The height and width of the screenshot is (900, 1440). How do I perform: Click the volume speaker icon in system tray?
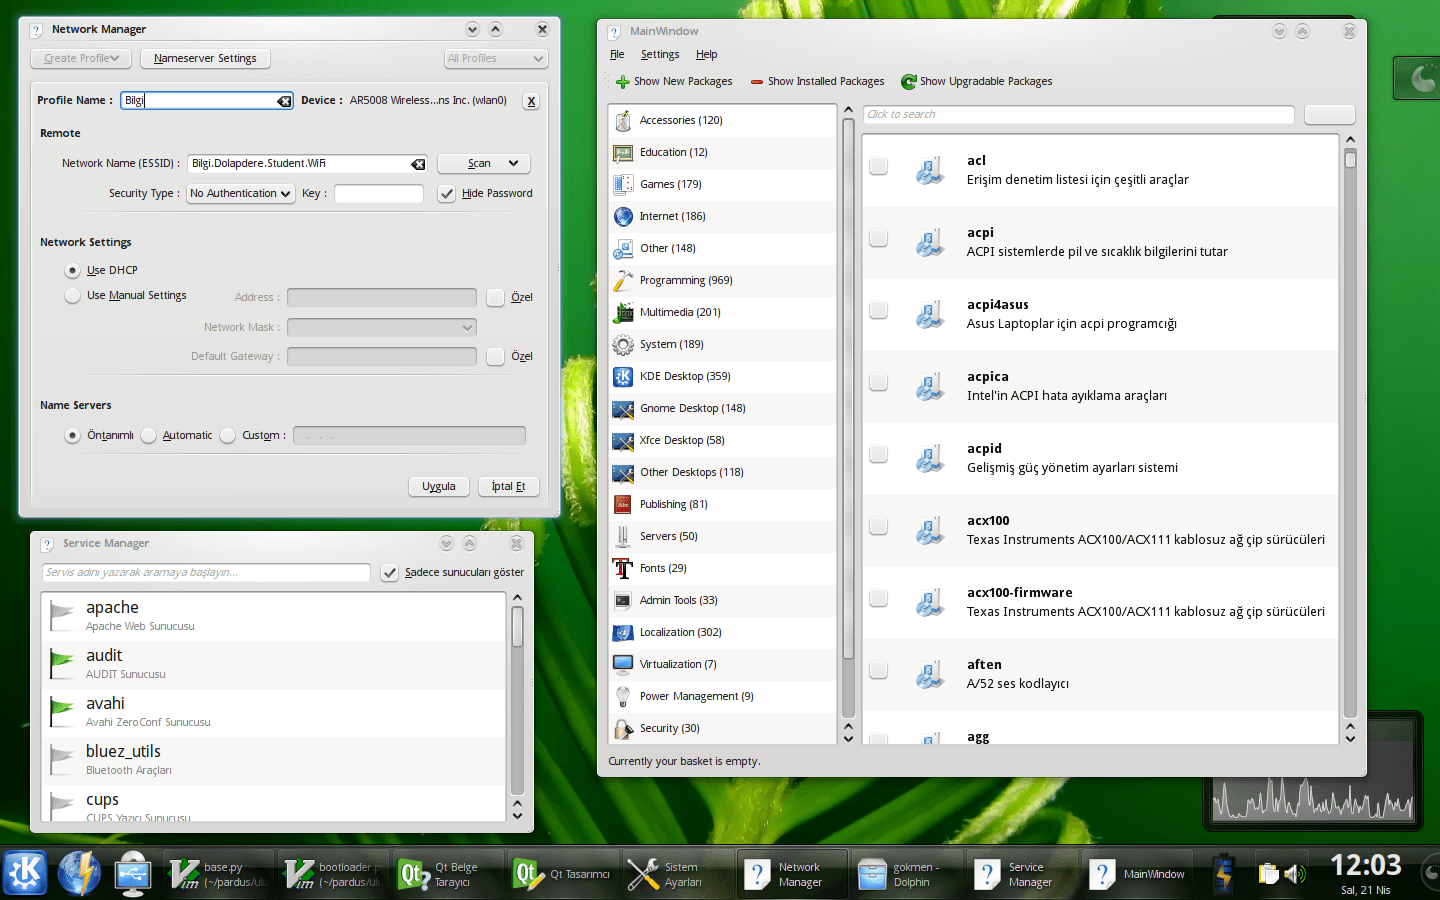(x=1295, y=874)
